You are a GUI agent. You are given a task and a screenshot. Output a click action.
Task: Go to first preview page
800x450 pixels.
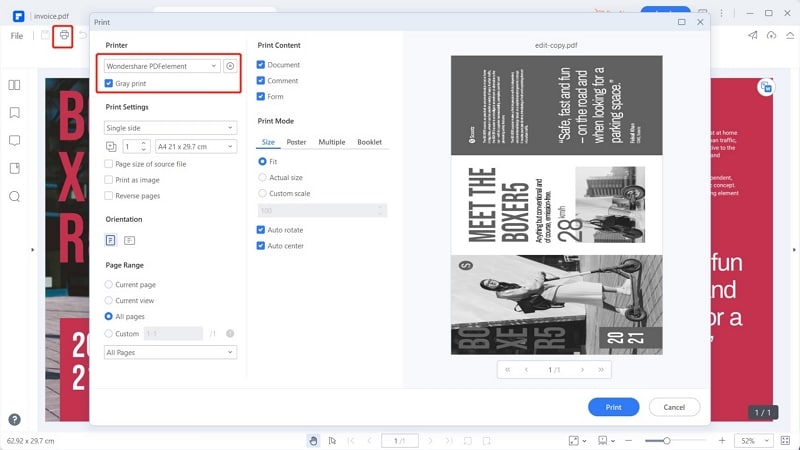507,369
